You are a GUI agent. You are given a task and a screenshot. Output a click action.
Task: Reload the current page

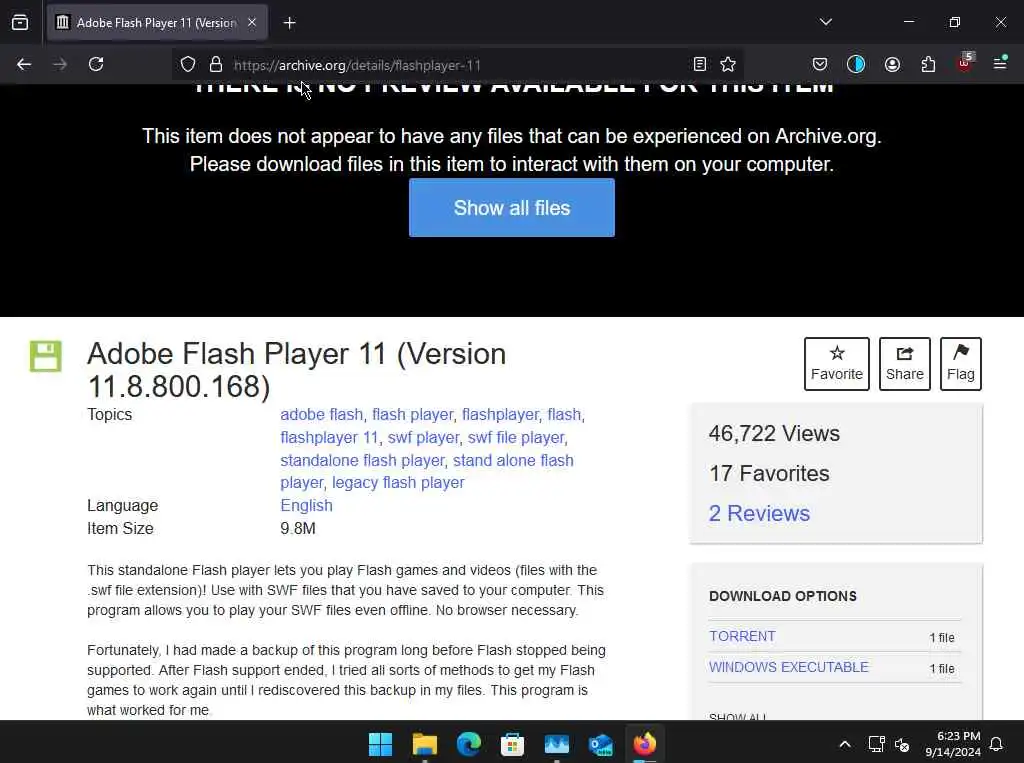point(96,64)
